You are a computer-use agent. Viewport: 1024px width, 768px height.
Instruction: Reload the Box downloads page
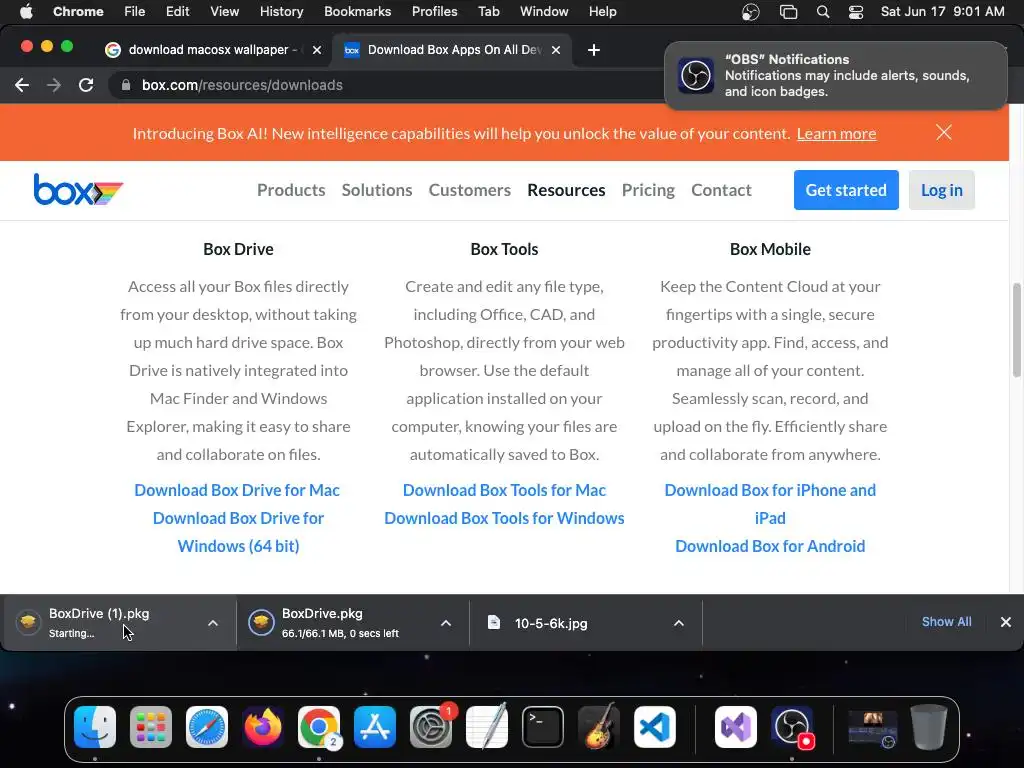coord(86,85)
